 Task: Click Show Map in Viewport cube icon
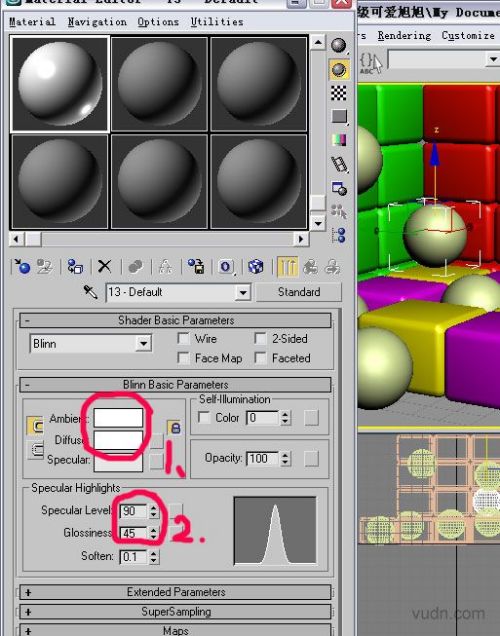pyautogui.click(x=255, y=266)
